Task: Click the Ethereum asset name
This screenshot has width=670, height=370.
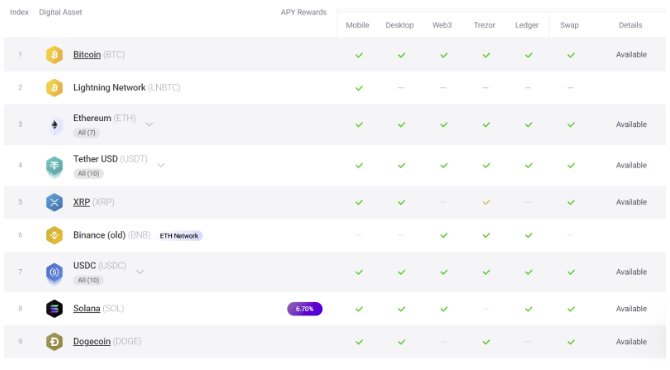Action: pyautogui.click(x=92, y=118)
